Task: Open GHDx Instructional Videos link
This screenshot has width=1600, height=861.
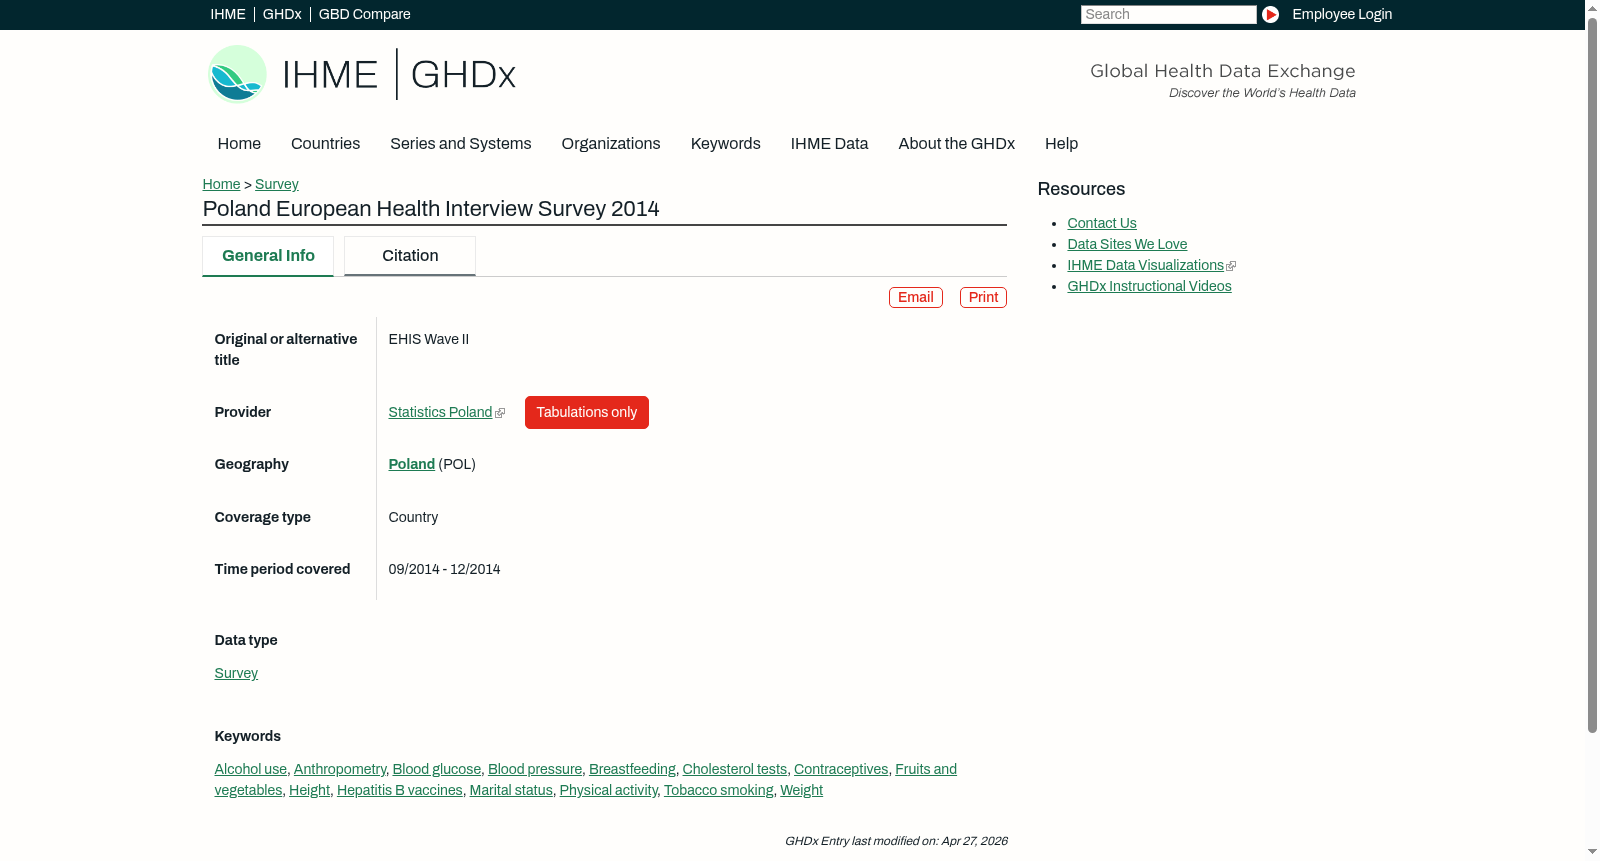Action: [x=1149, y=287]
